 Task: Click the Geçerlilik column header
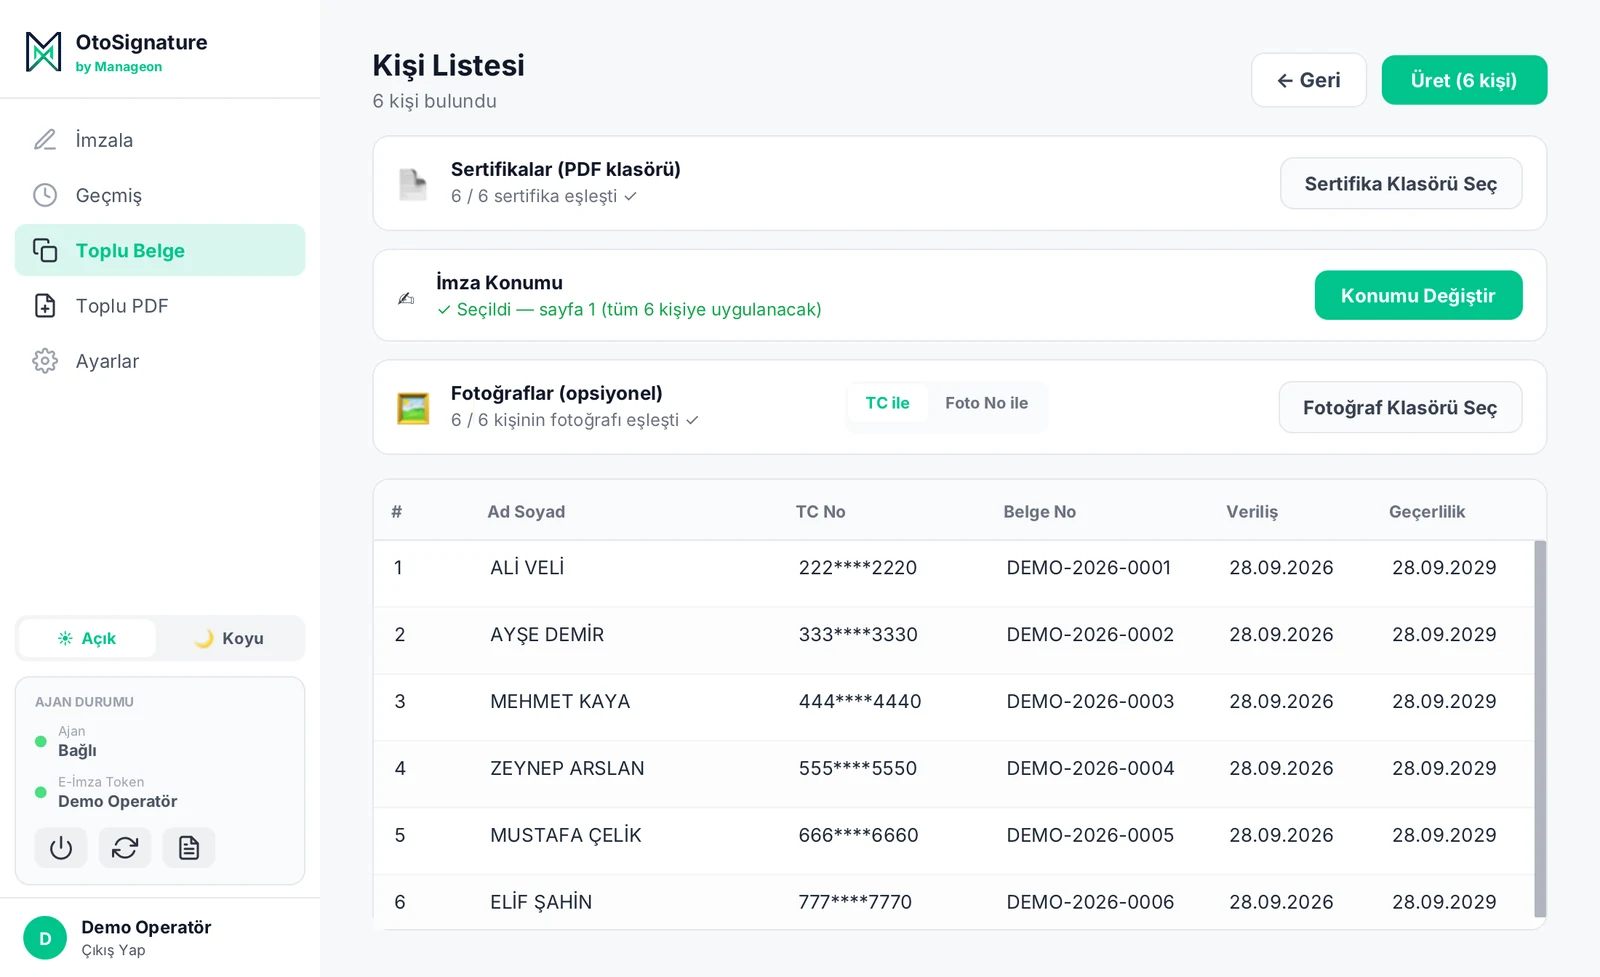(x=1427, y=512)
